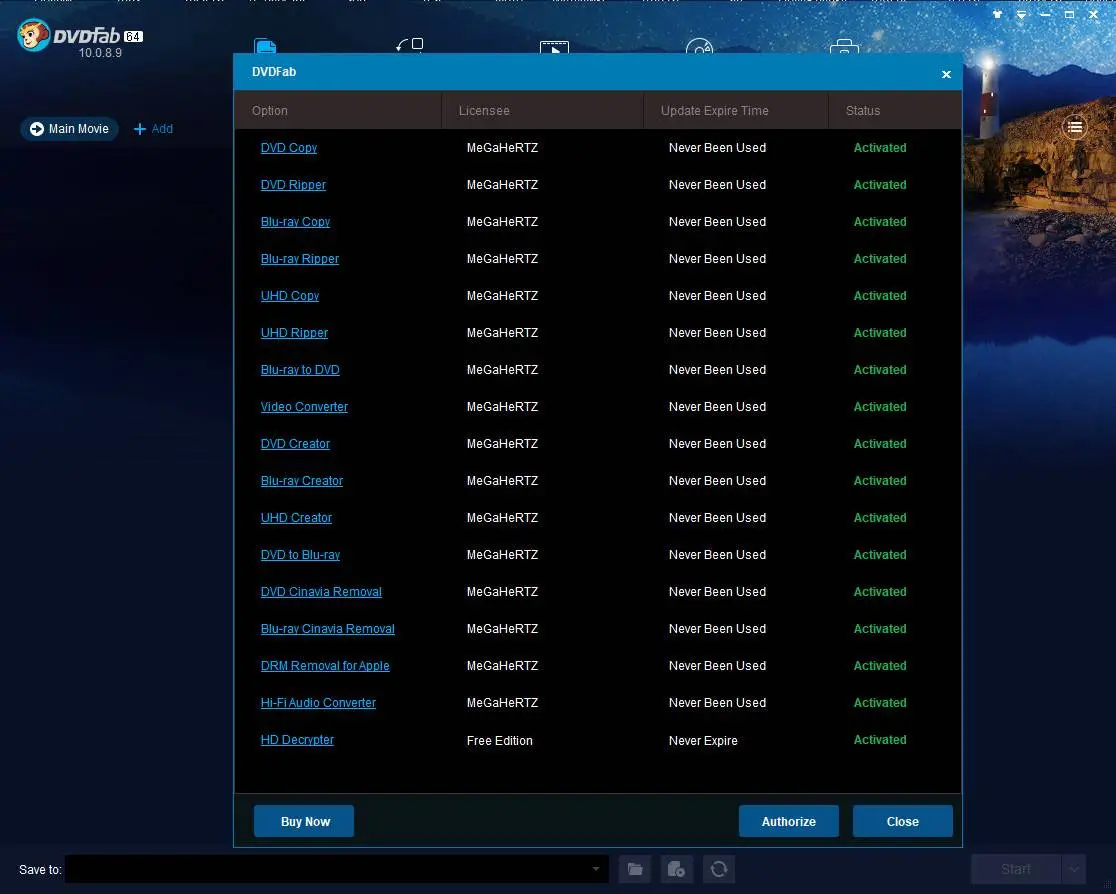Screen dimensions: 1116x894
Task: Click the save to ISO image icon
Action: click(x=676, y=869)
